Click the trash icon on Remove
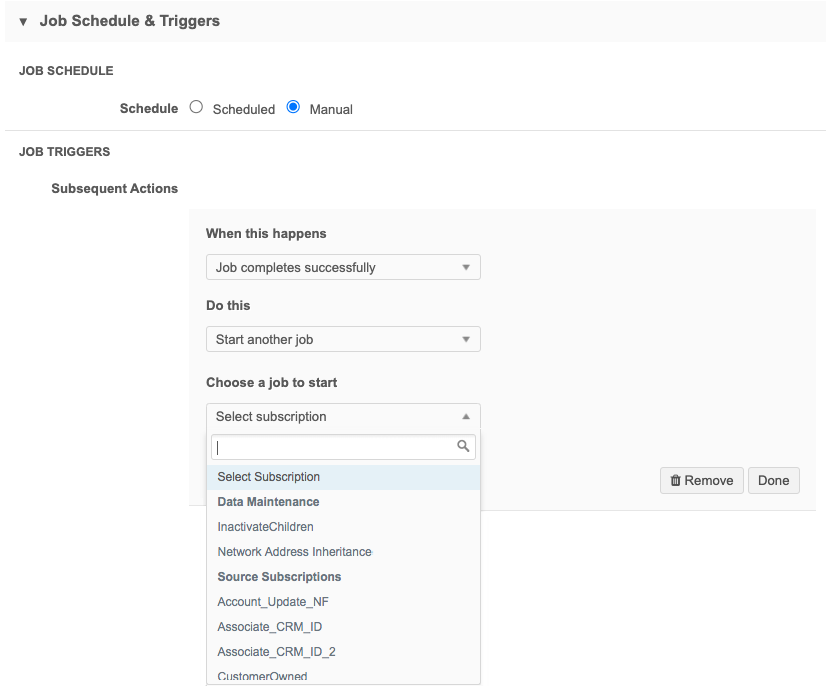 pos(675,480)
